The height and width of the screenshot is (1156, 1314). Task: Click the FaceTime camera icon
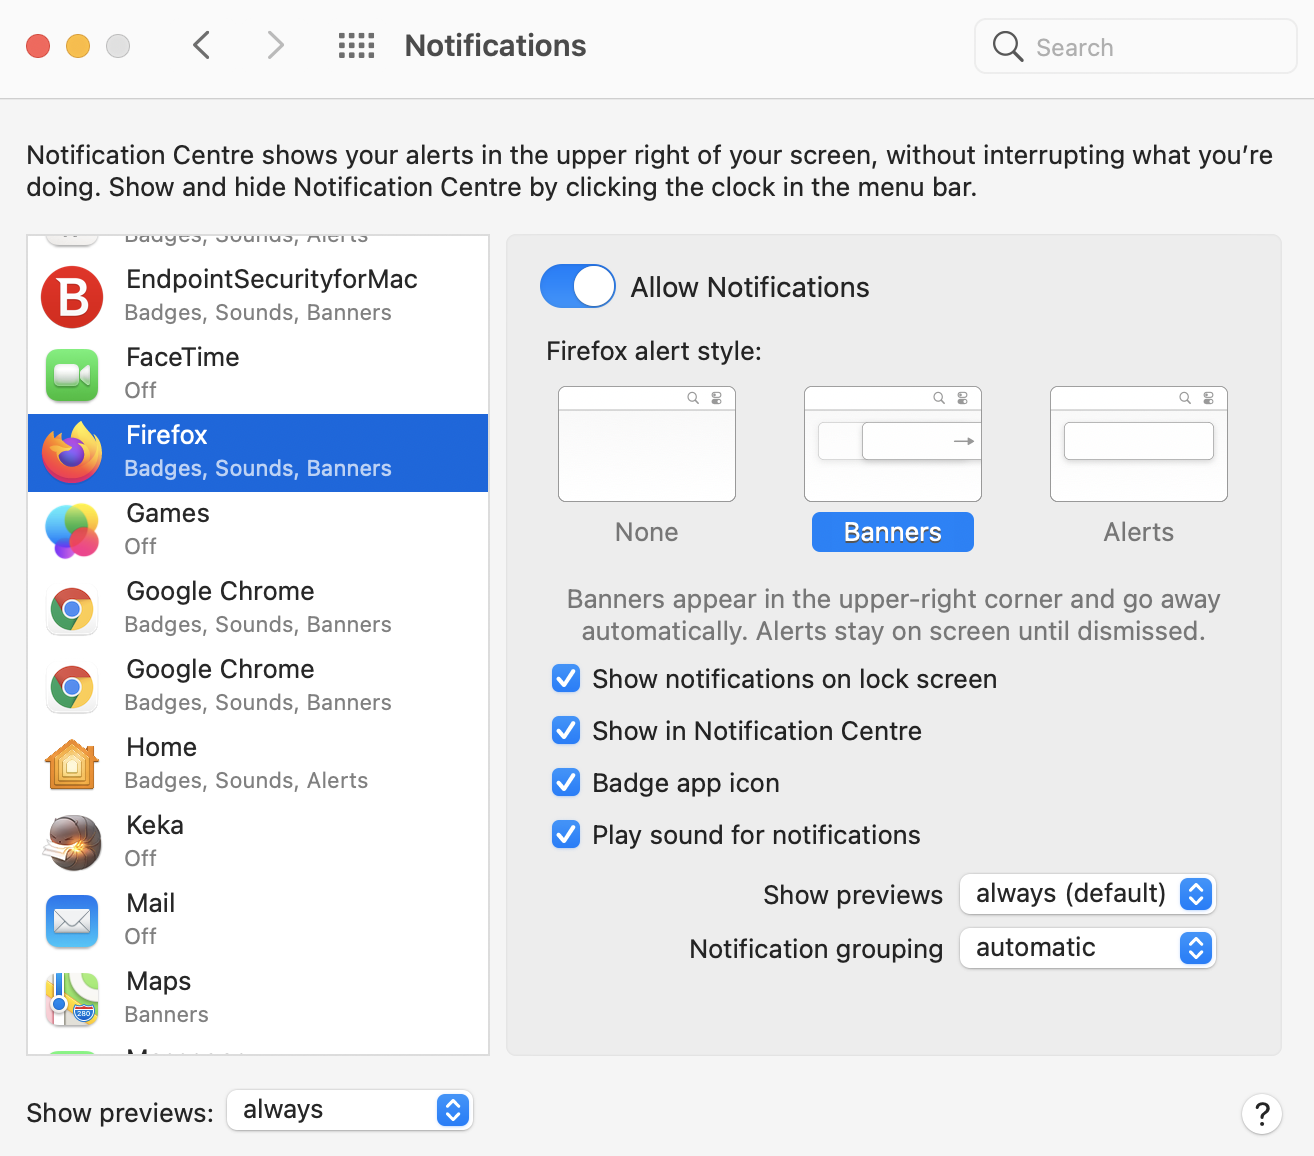72,375
